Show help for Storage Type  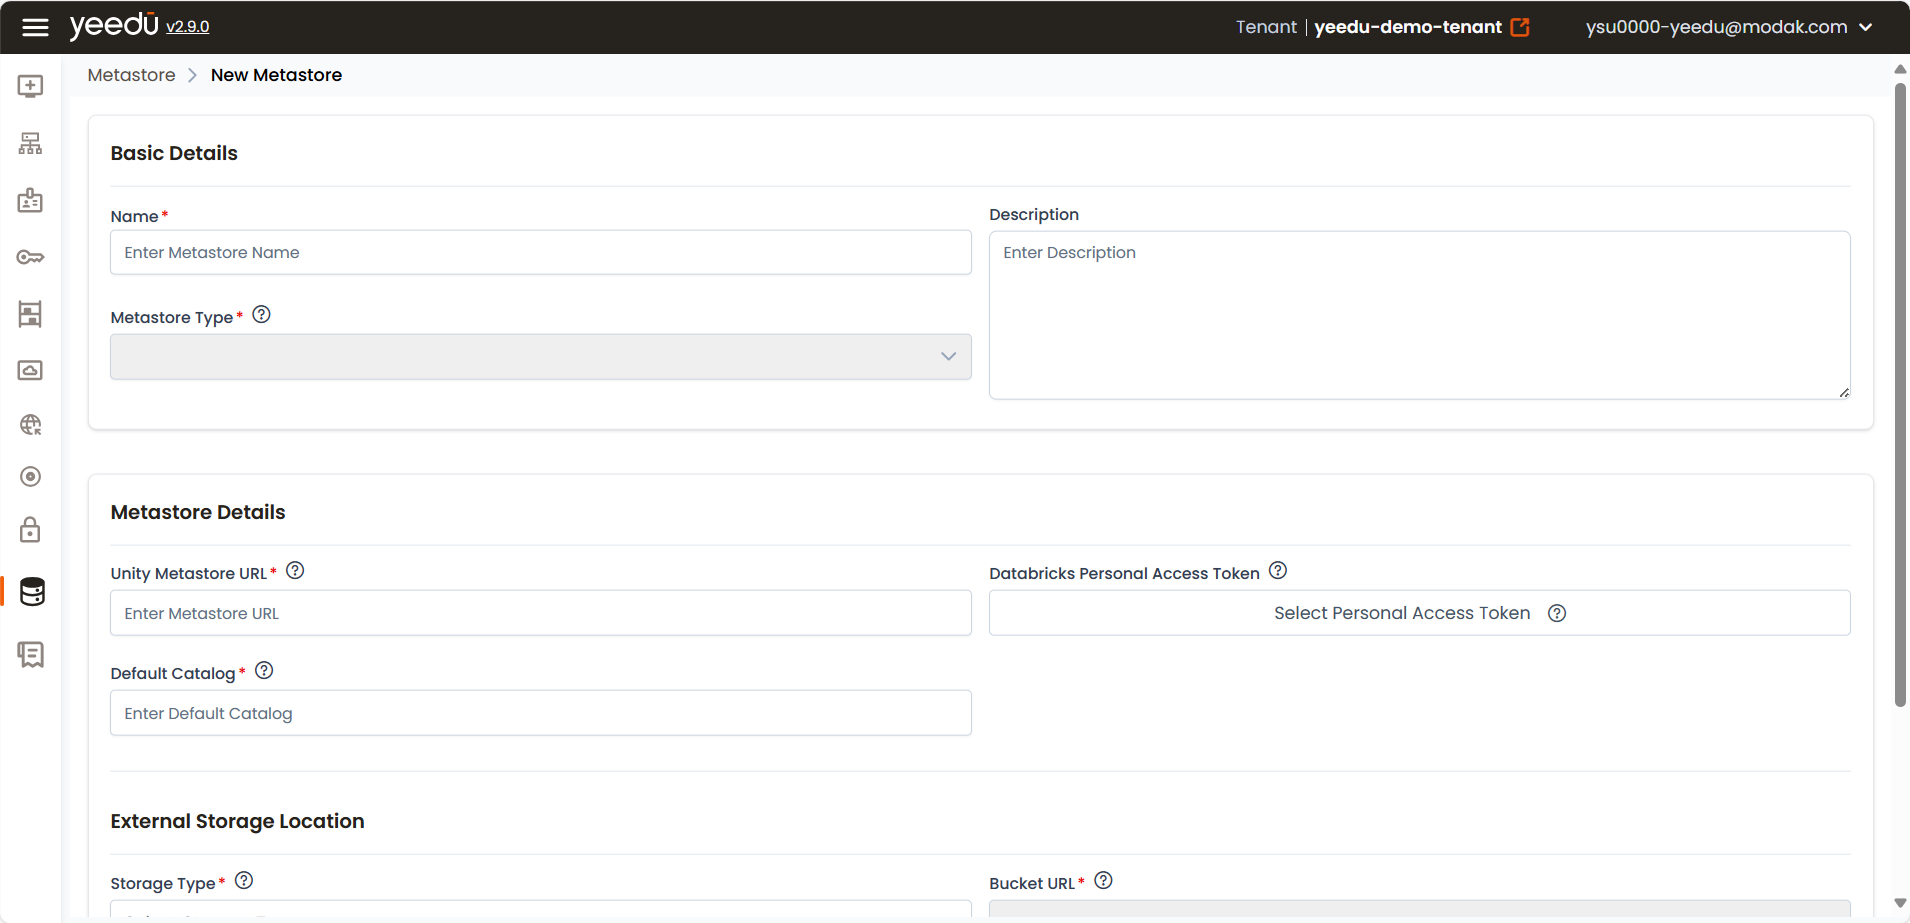click(244, 881)
